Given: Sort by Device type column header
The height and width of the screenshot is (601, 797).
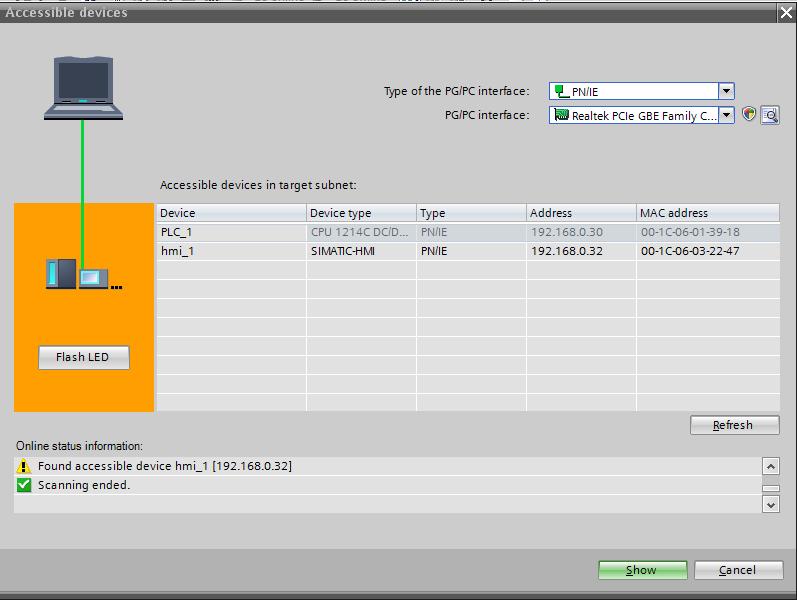Looking at the screenshot, I should tap(361, 213).
